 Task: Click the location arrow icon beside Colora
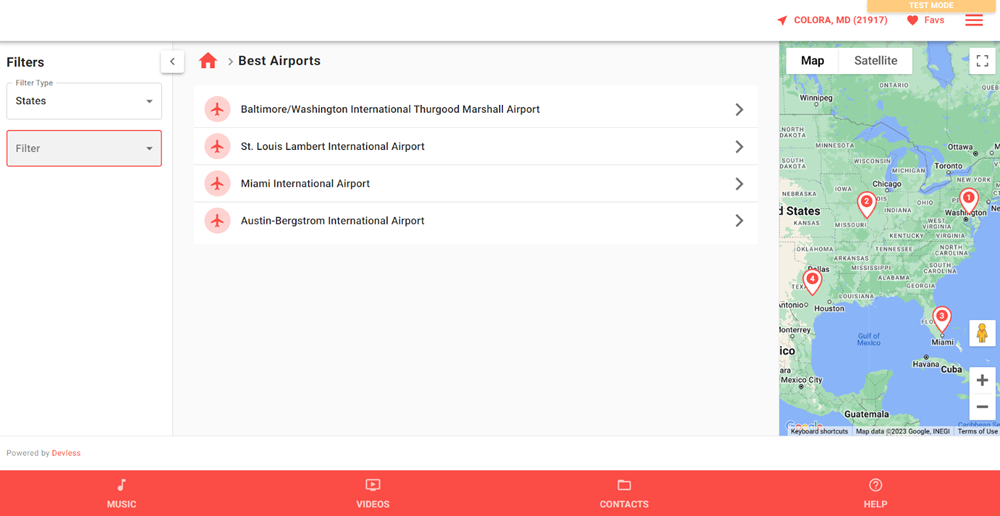[x=782, y=20]
